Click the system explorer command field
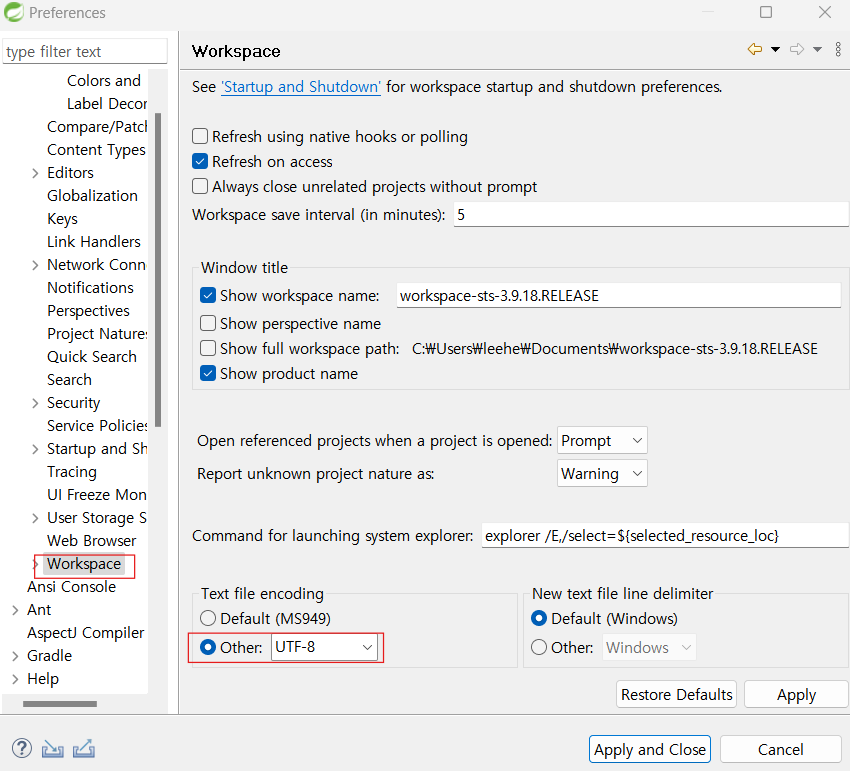Screen dimensions: 850x771 coord(665,536)
